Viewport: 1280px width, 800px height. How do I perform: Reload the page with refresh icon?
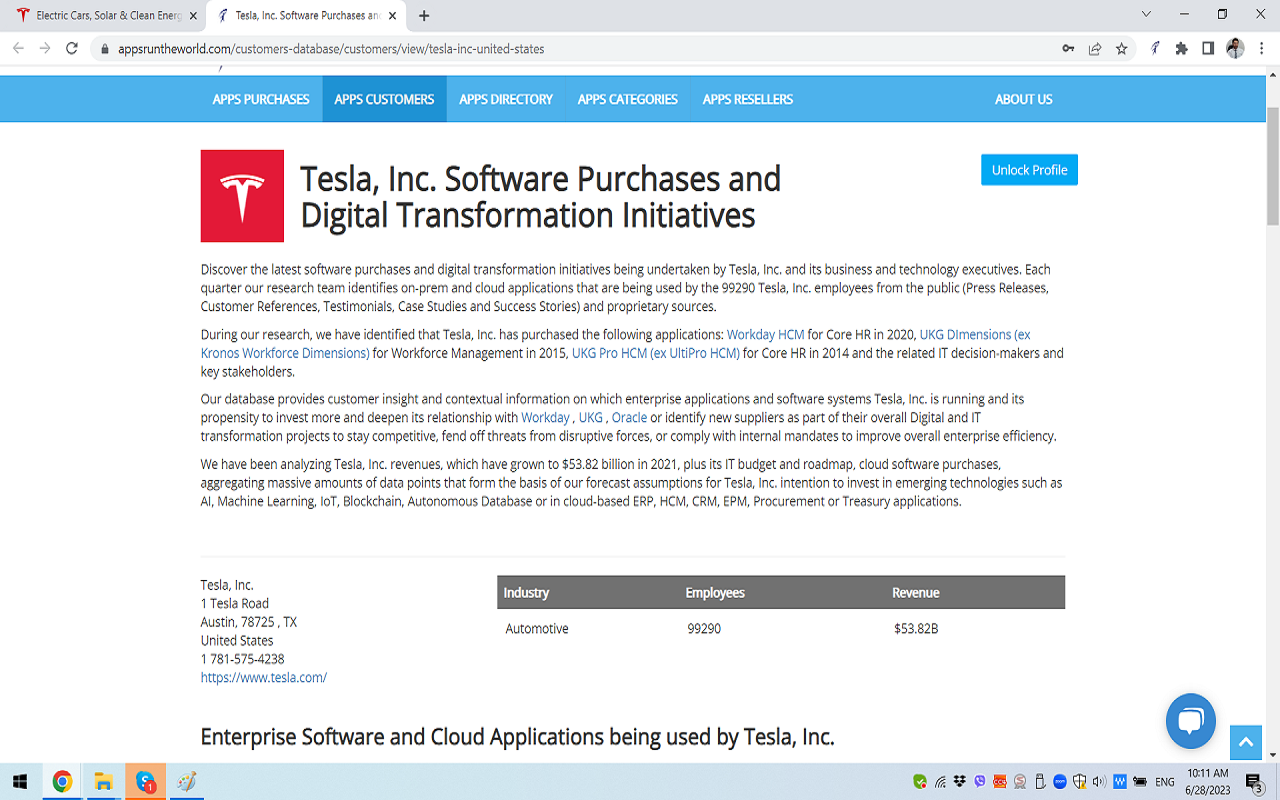[x=72, y=48]
